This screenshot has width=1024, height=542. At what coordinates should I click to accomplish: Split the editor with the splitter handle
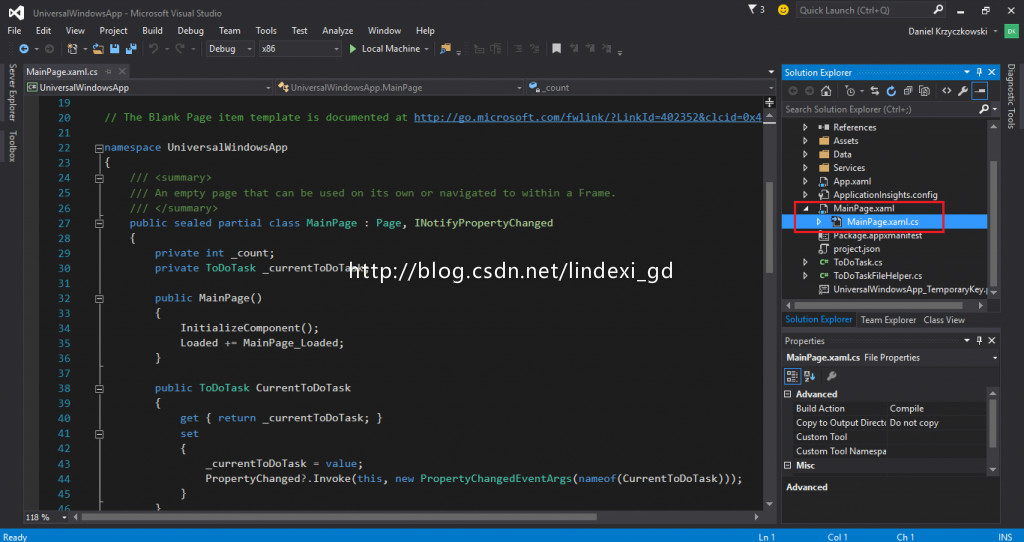tap(769, 103)
